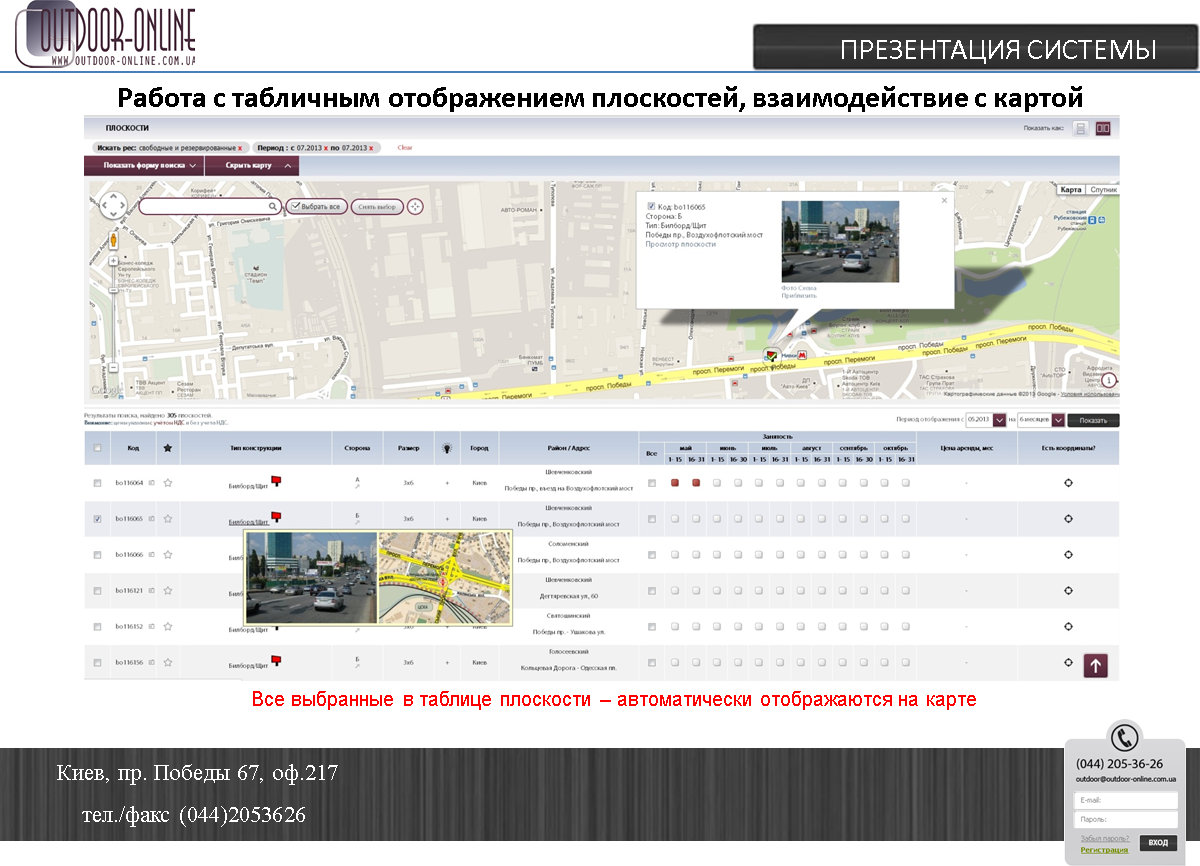Switch to the two-column view icon
The height and width of the screenshot is (866, 1200).
click(x=1103, y=129)
